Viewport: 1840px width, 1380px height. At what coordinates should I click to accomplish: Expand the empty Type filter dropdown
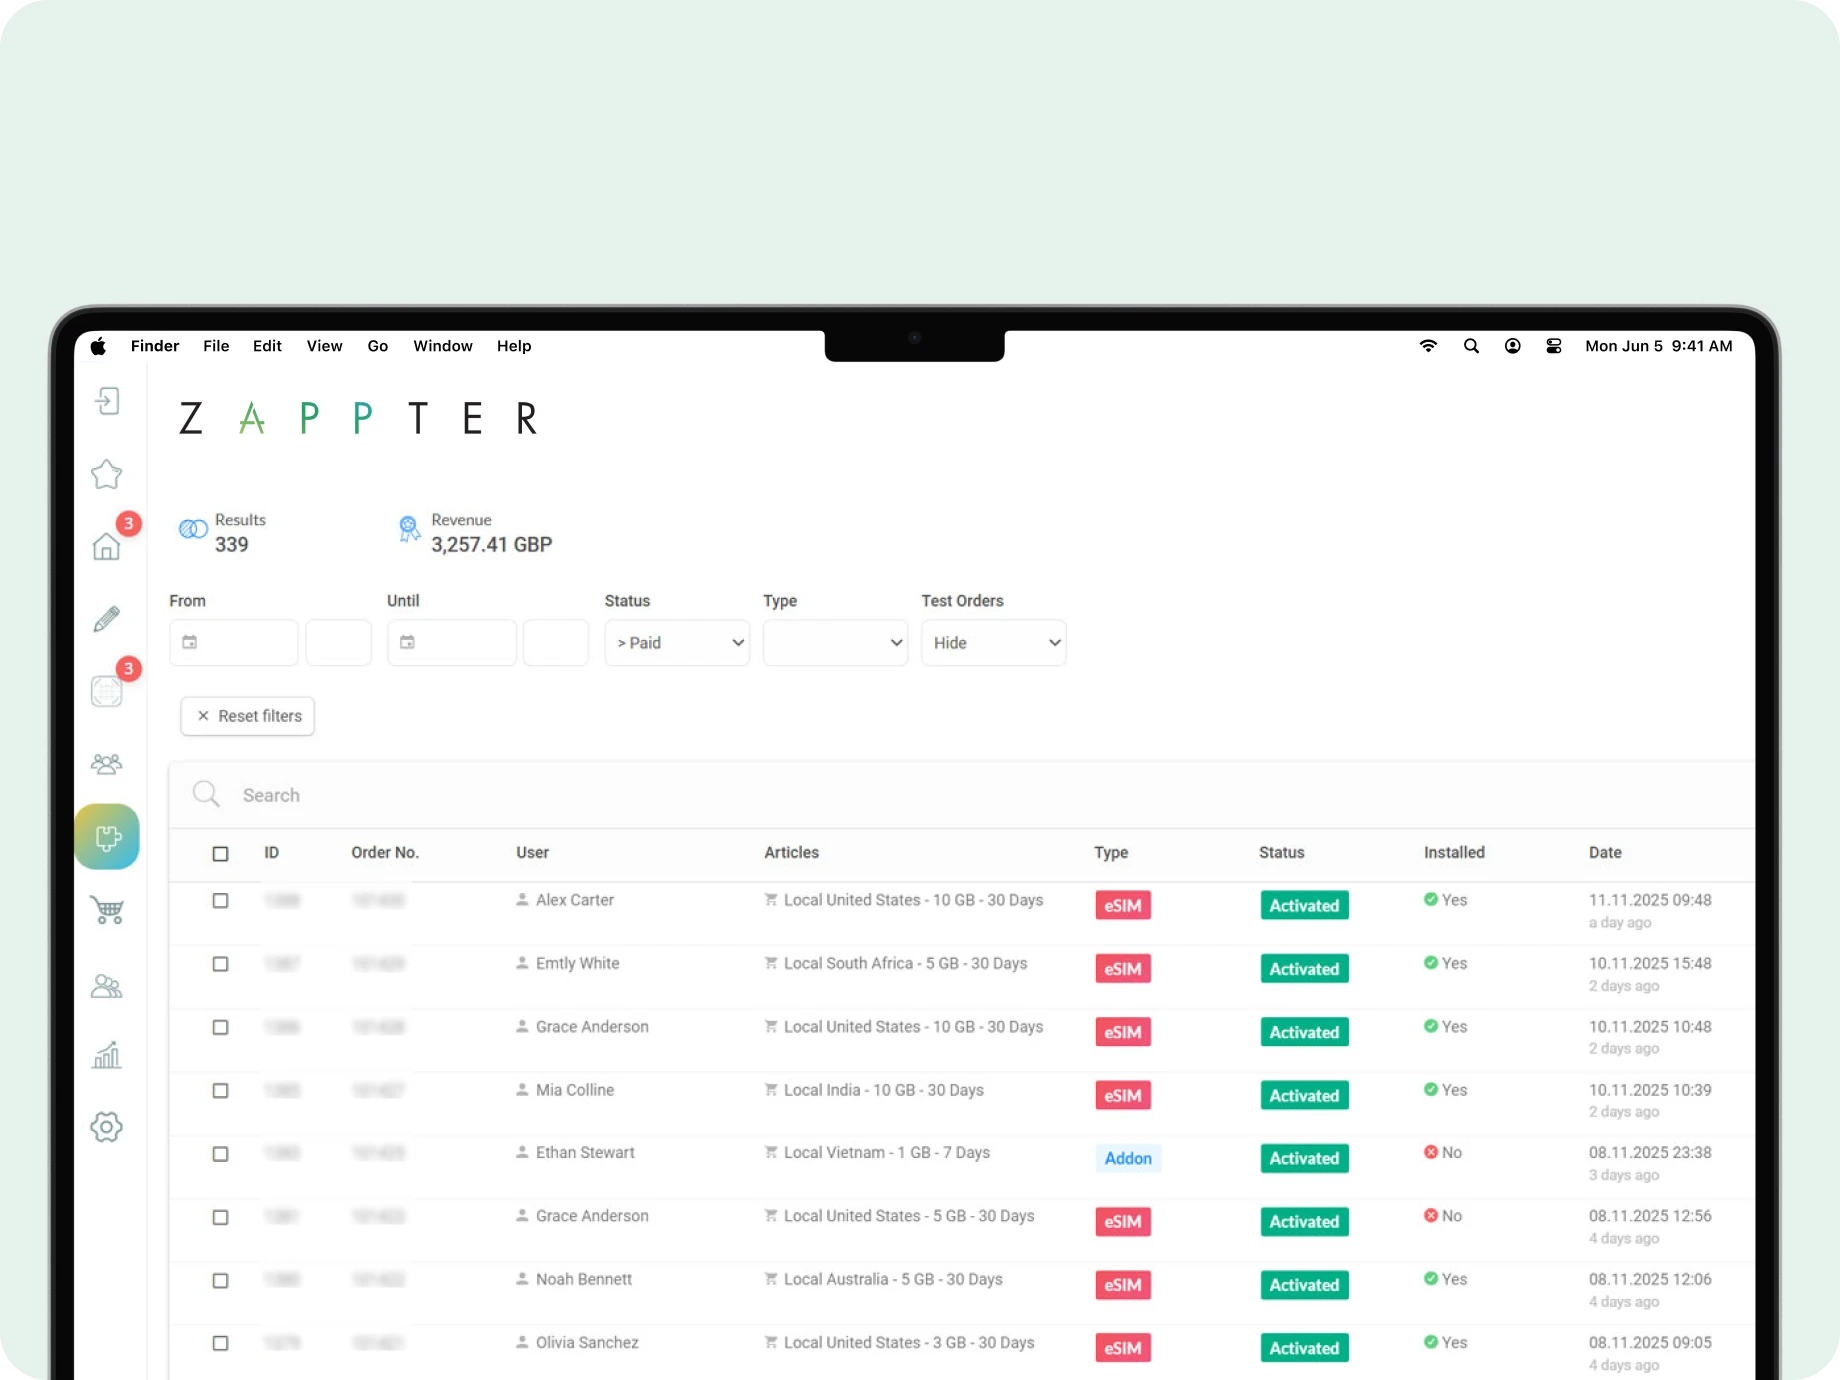coord(835,643)
